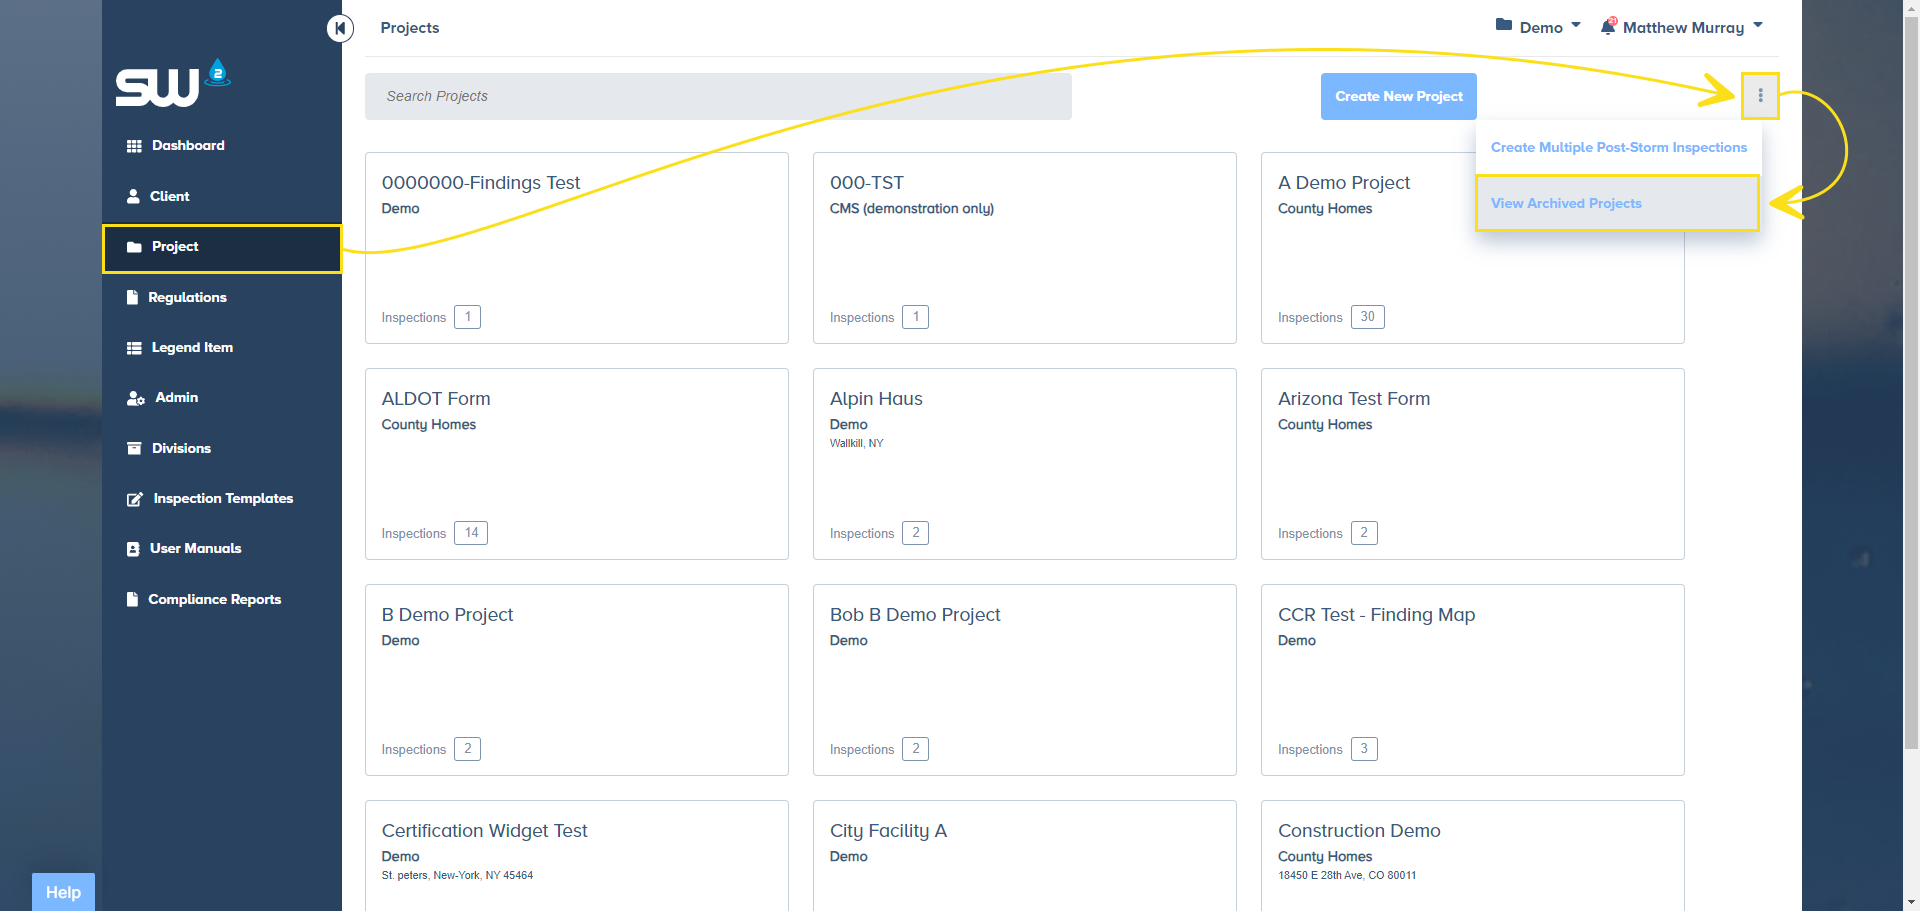Expand the Matthew Murray user menu
The image size is (1920, 911).
click(1692, 27)
